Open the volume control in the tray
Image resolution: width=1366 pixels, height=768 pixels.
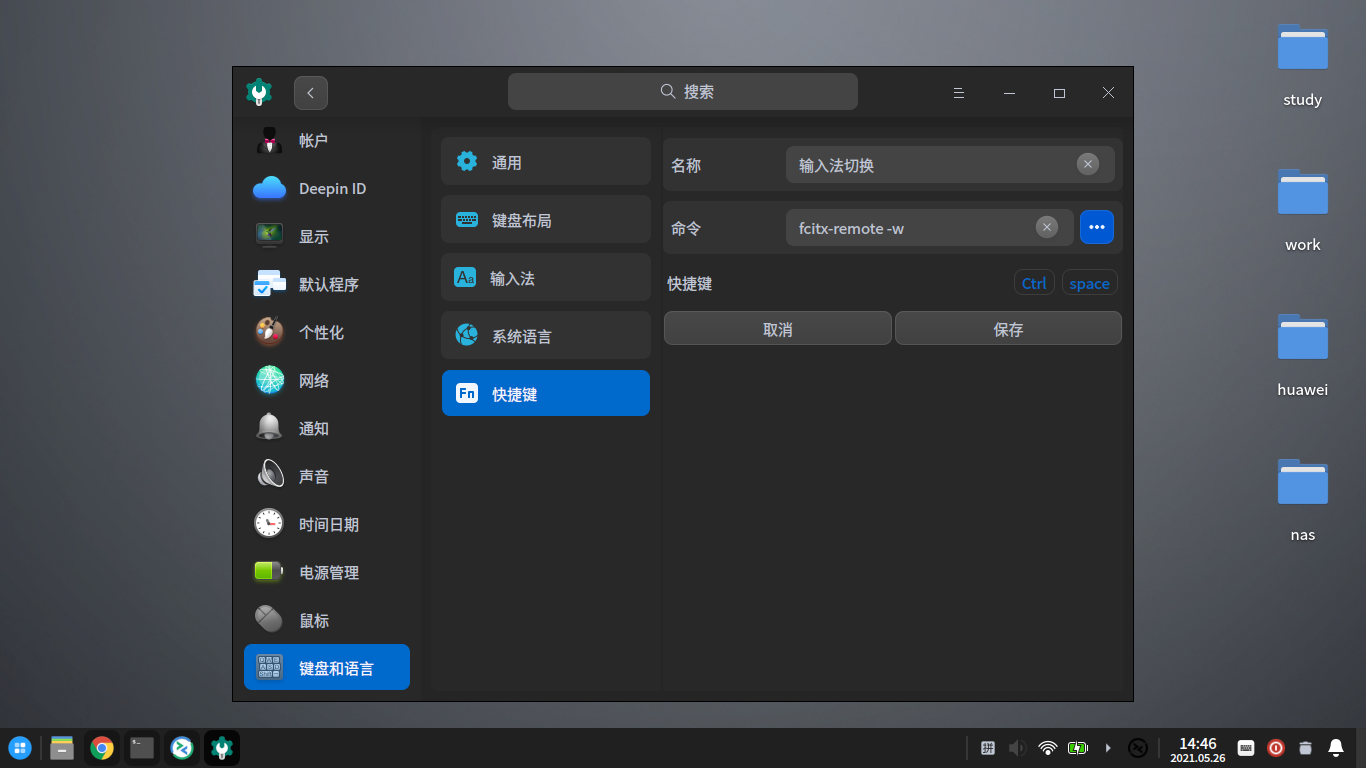(x=1018, y=748)
